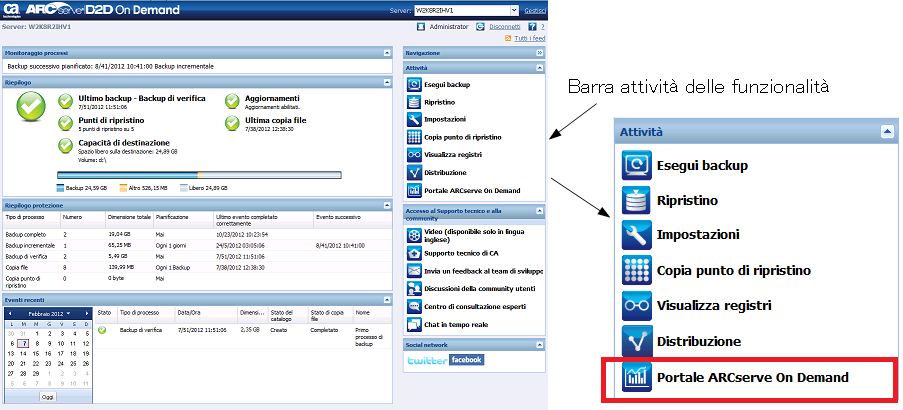Click the Altro orange legend swatch
This screenshot has height=410, width=903.
click(x=123, y=188)
